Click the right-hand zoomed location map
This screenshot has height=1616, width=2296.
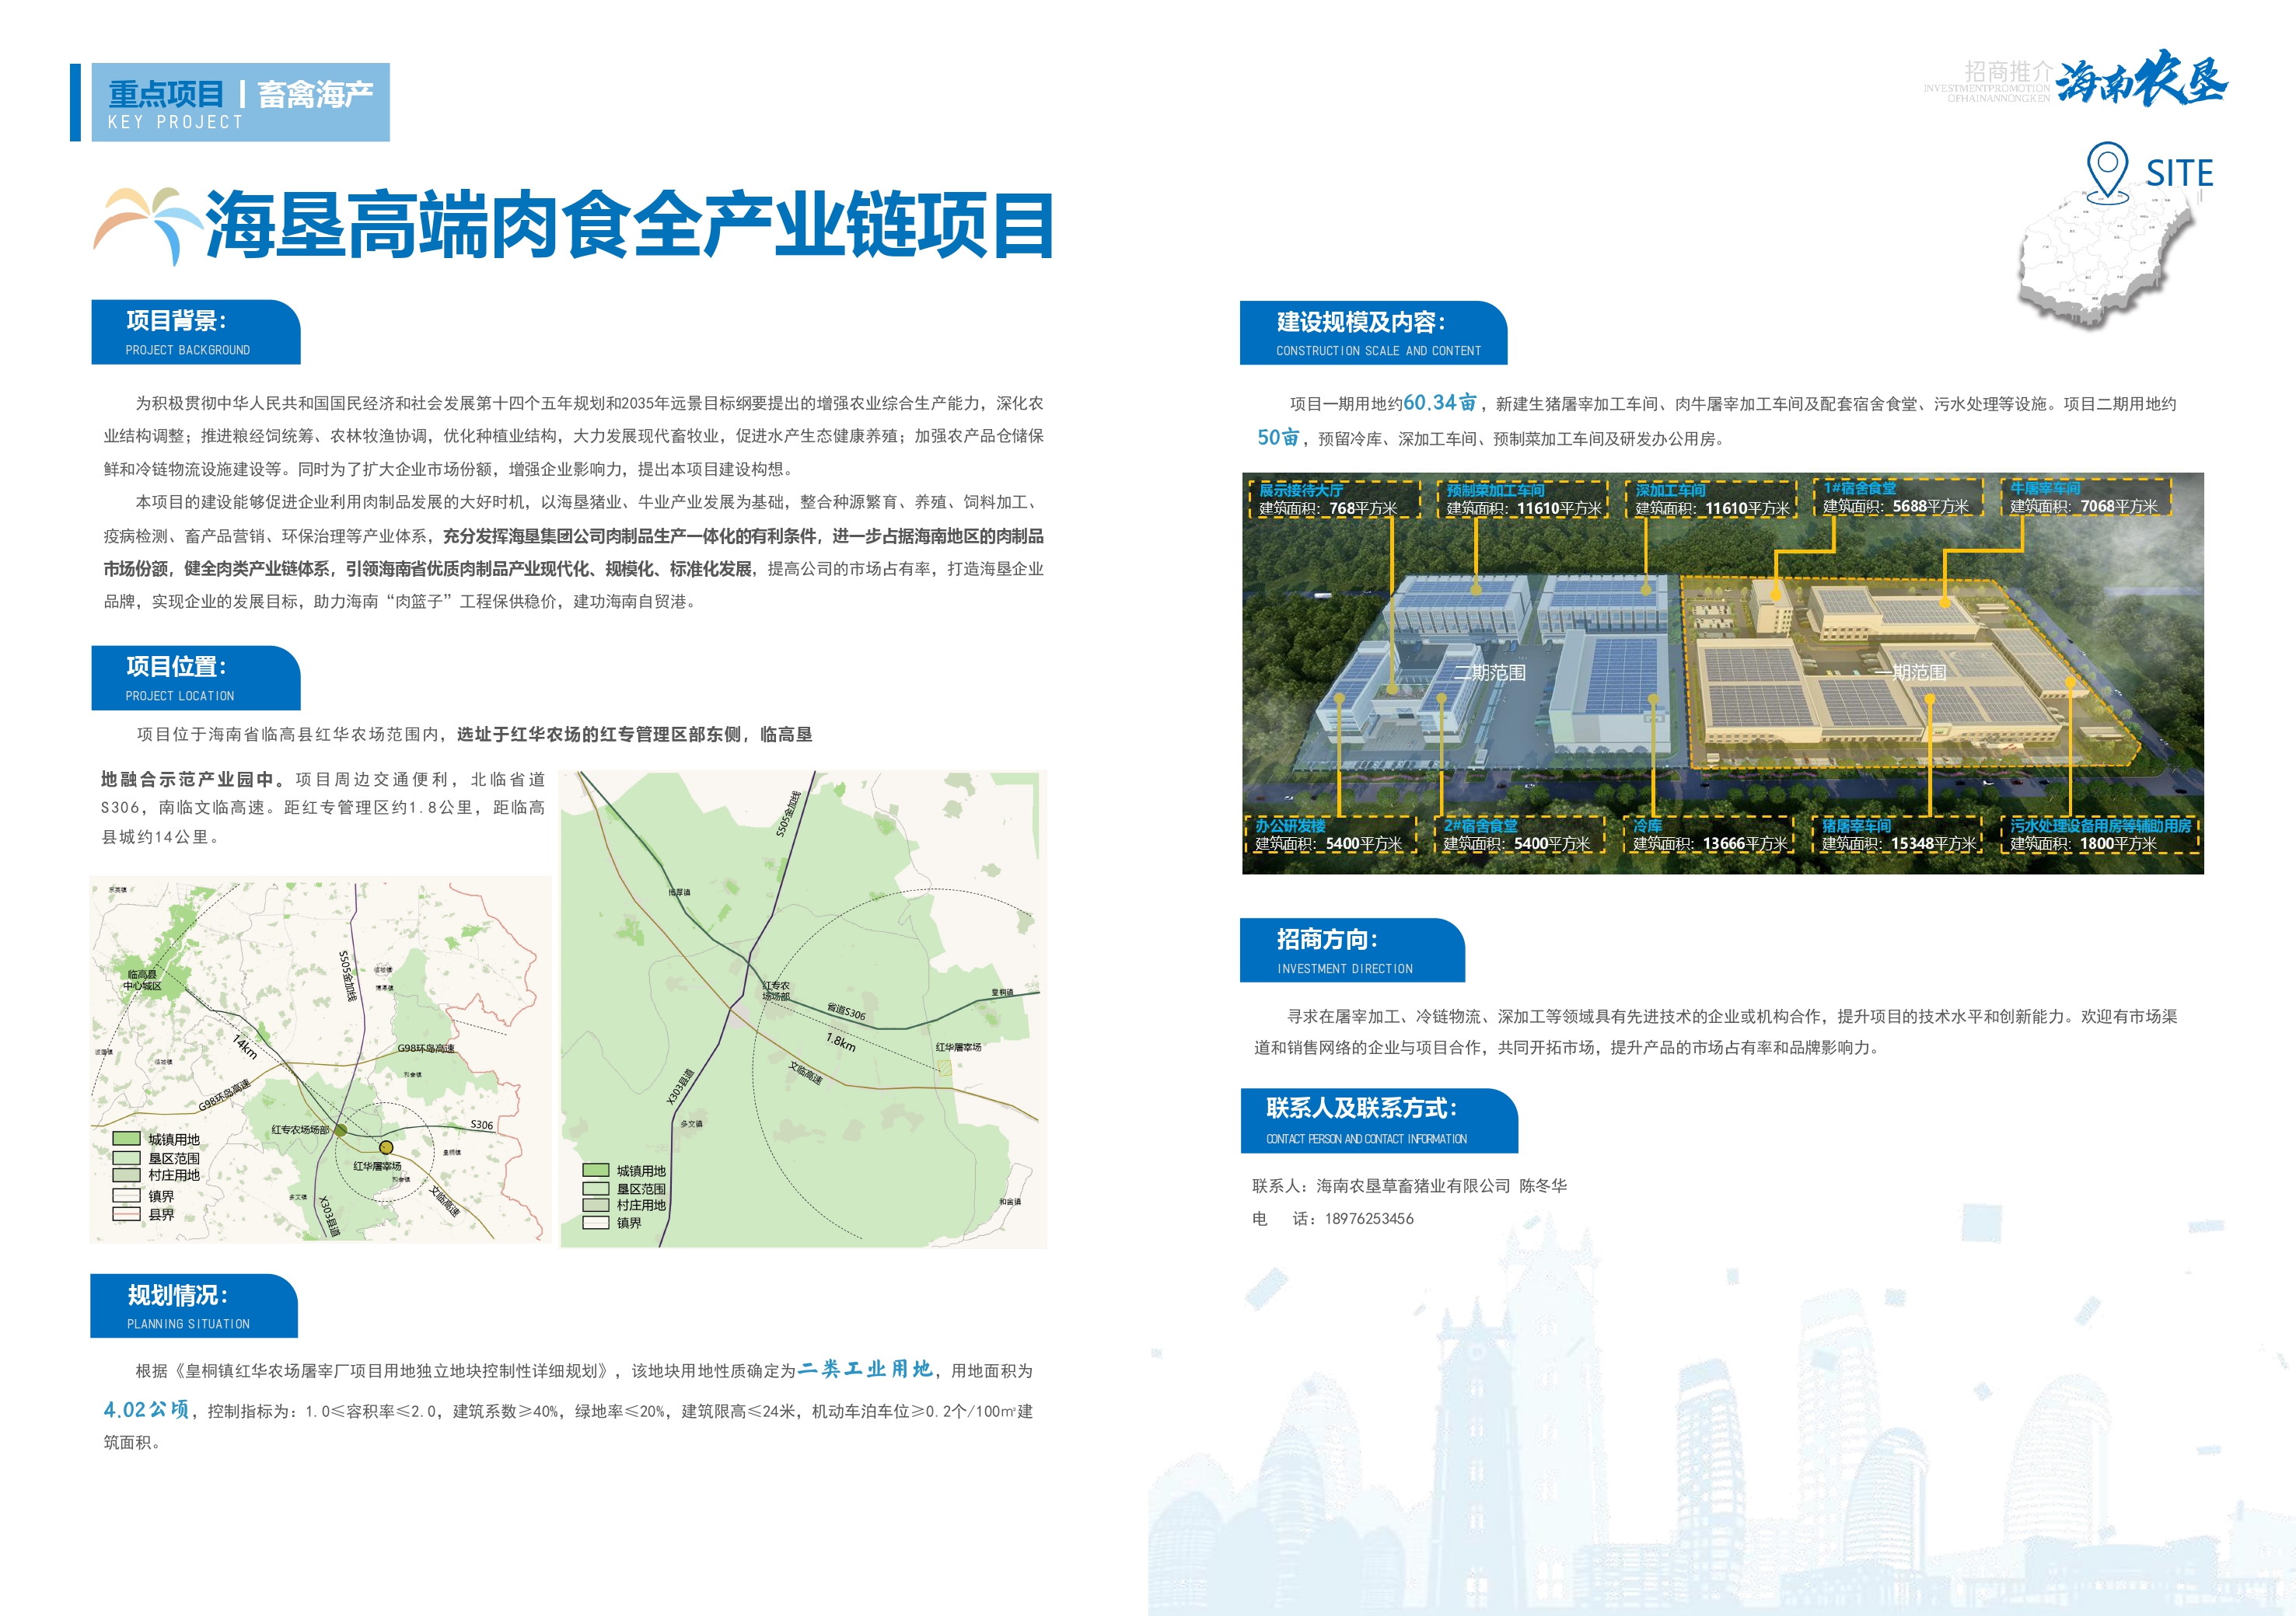pyautogui.click(x=803, y=1008)
